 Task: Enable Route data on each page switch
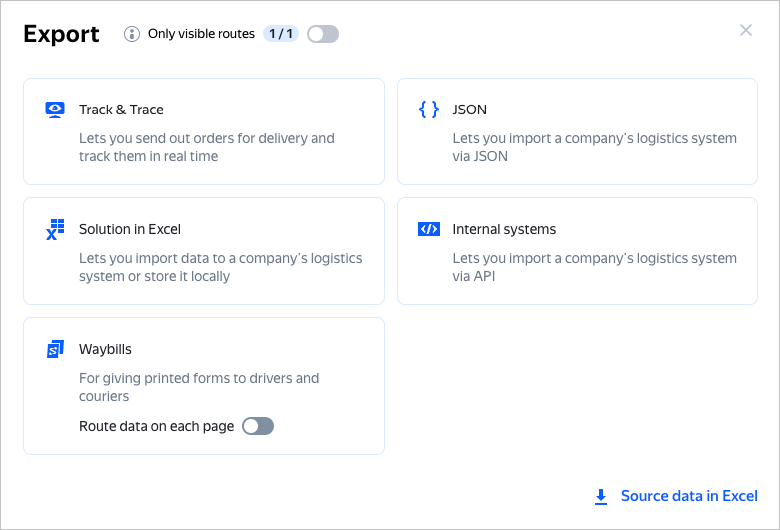[x=258, y=426]
